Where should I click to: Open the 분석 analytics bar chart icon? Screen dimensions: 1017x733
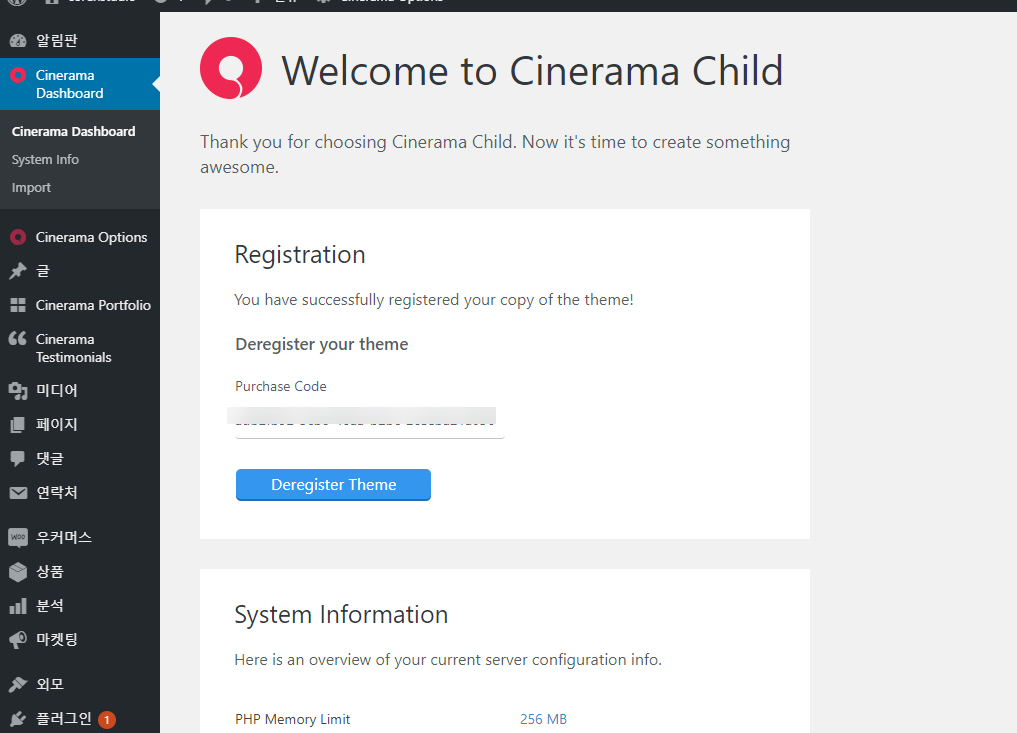pyautogui.click(x=18, y=606)
